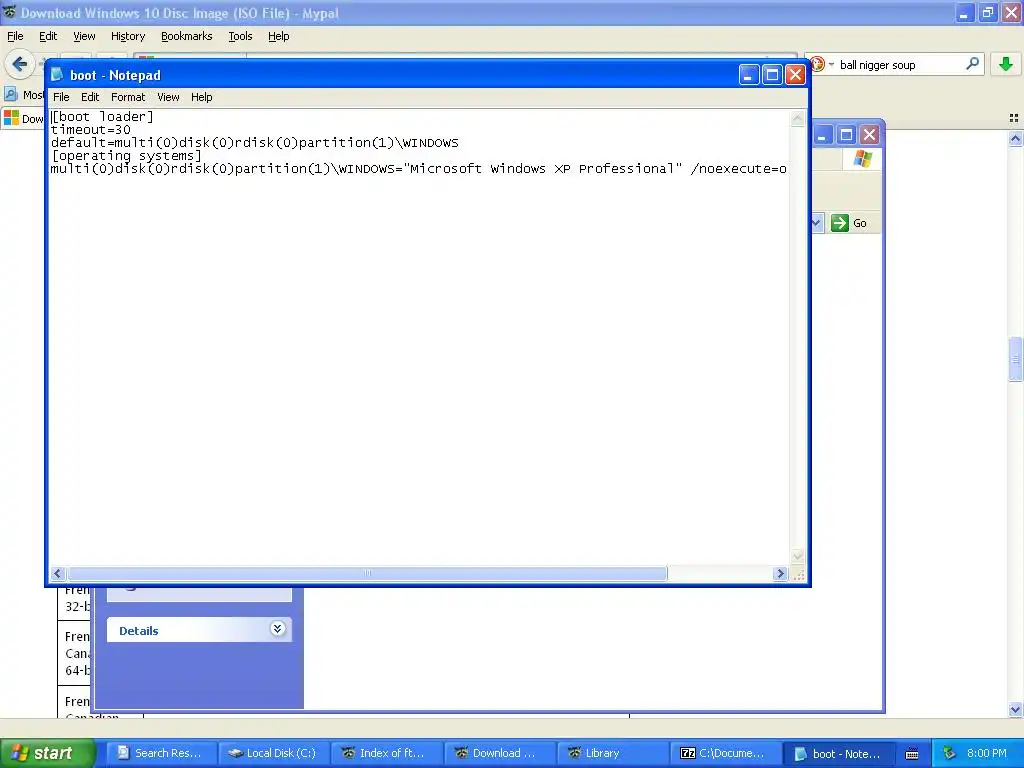
Task: Click the "[boot loader]" line in Notepad
Action: click(103, 117)
